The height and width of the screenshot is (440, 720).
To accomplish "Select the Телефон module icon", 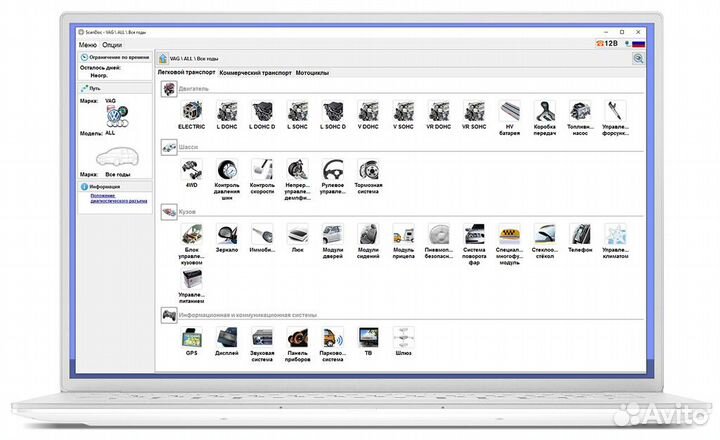I will click(x=580, y=234).
